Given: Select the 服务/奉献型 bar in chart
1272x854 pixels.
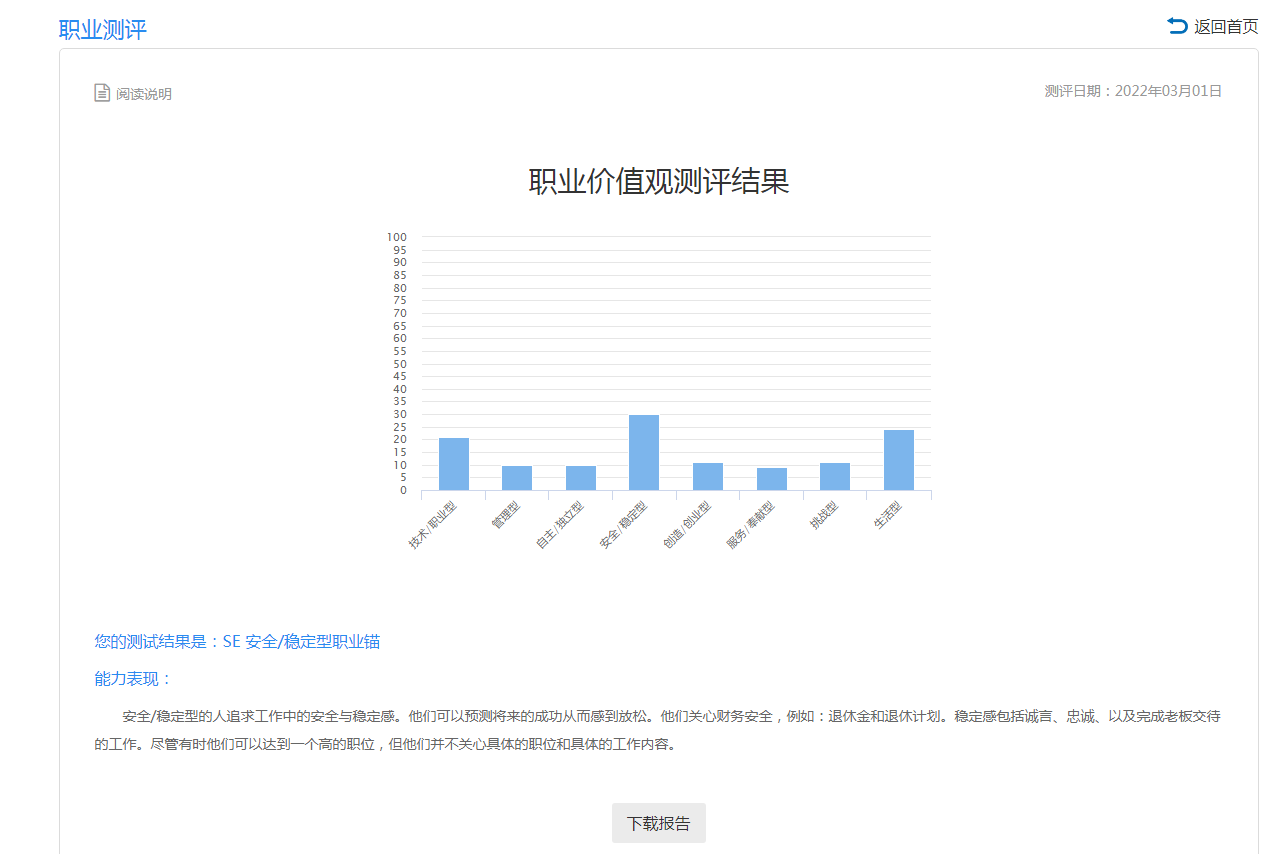Looking at the screenshot, I should point(771,479).
